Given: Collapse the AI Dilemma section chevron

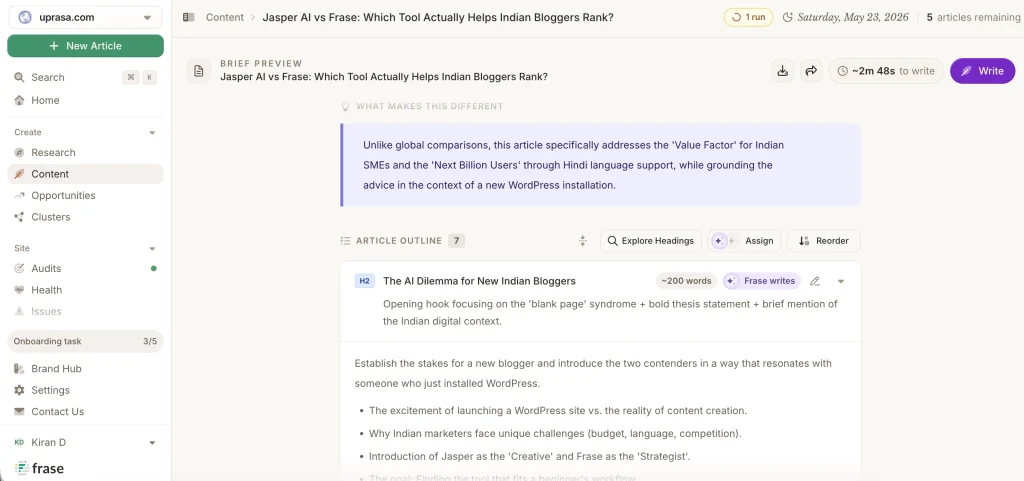Looking at the screenshot, I should tap(840, 281).
